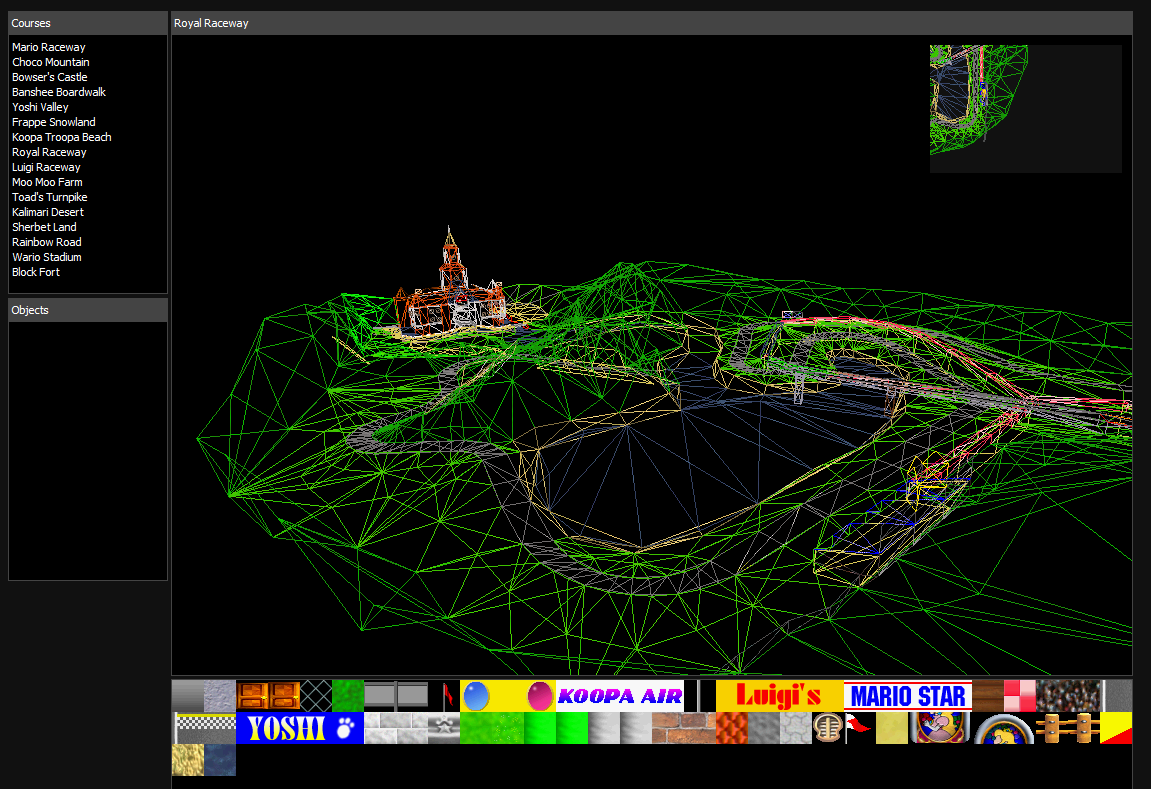Pick the YOSHI paw sign texture

click(x=300, y=728)
